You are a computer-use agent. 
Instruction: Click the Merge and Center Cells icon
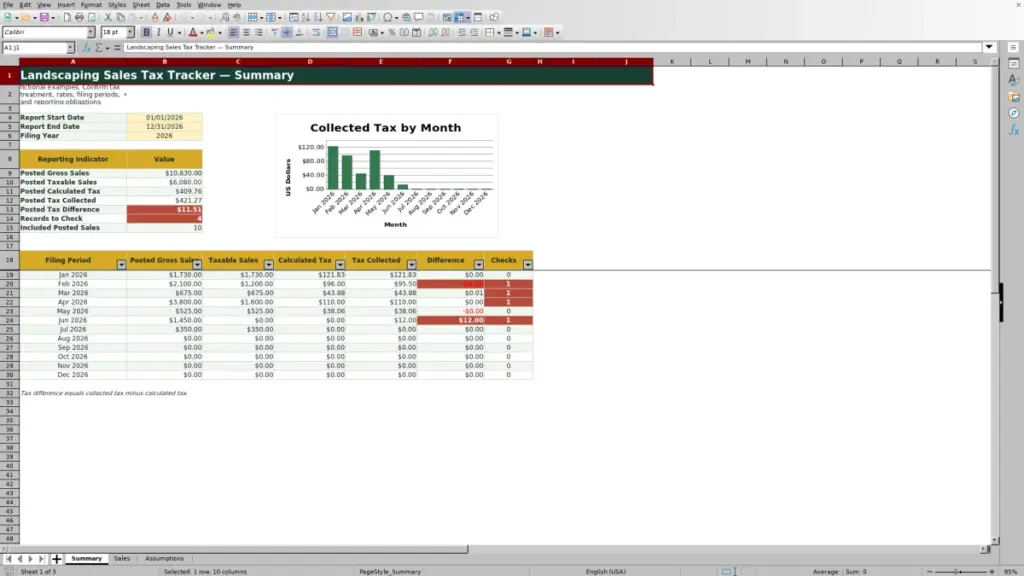(x=332, y=33)
